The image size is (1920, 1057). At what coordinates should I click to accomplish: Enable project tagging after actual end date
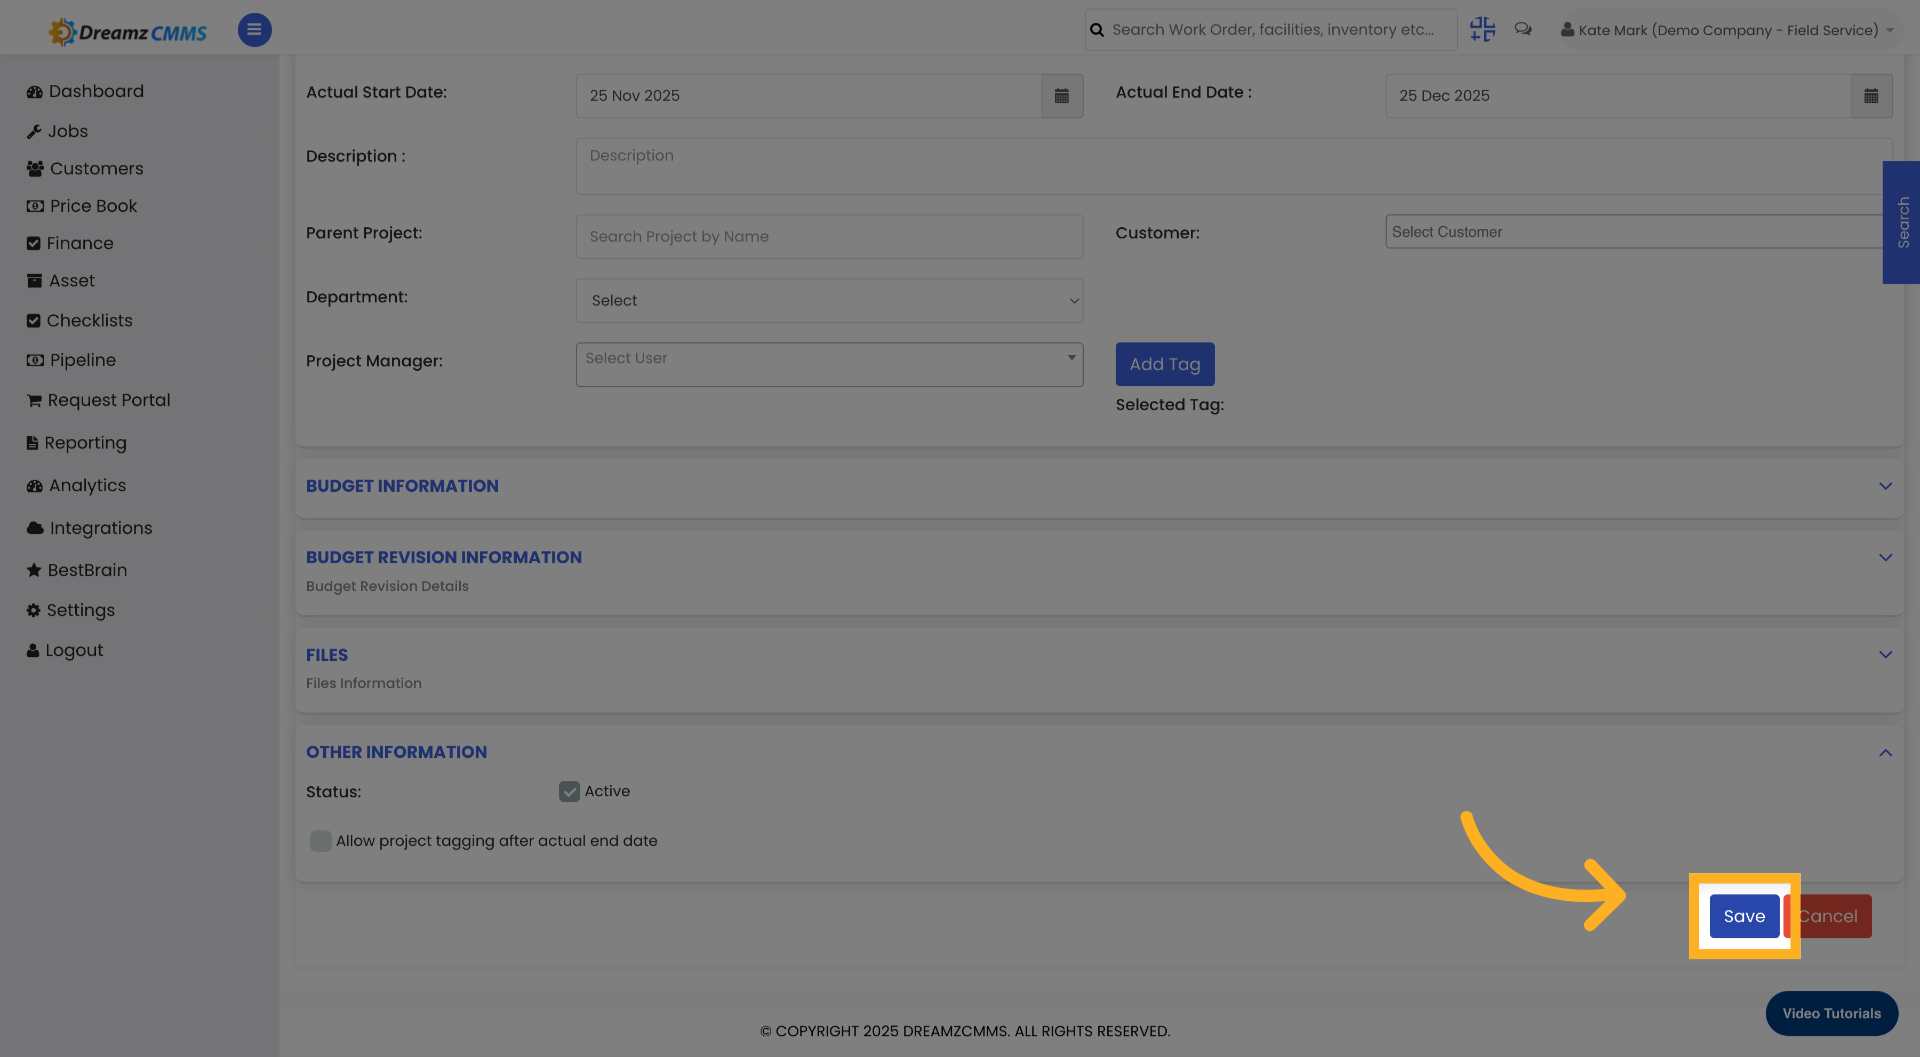tap(321, 841)
